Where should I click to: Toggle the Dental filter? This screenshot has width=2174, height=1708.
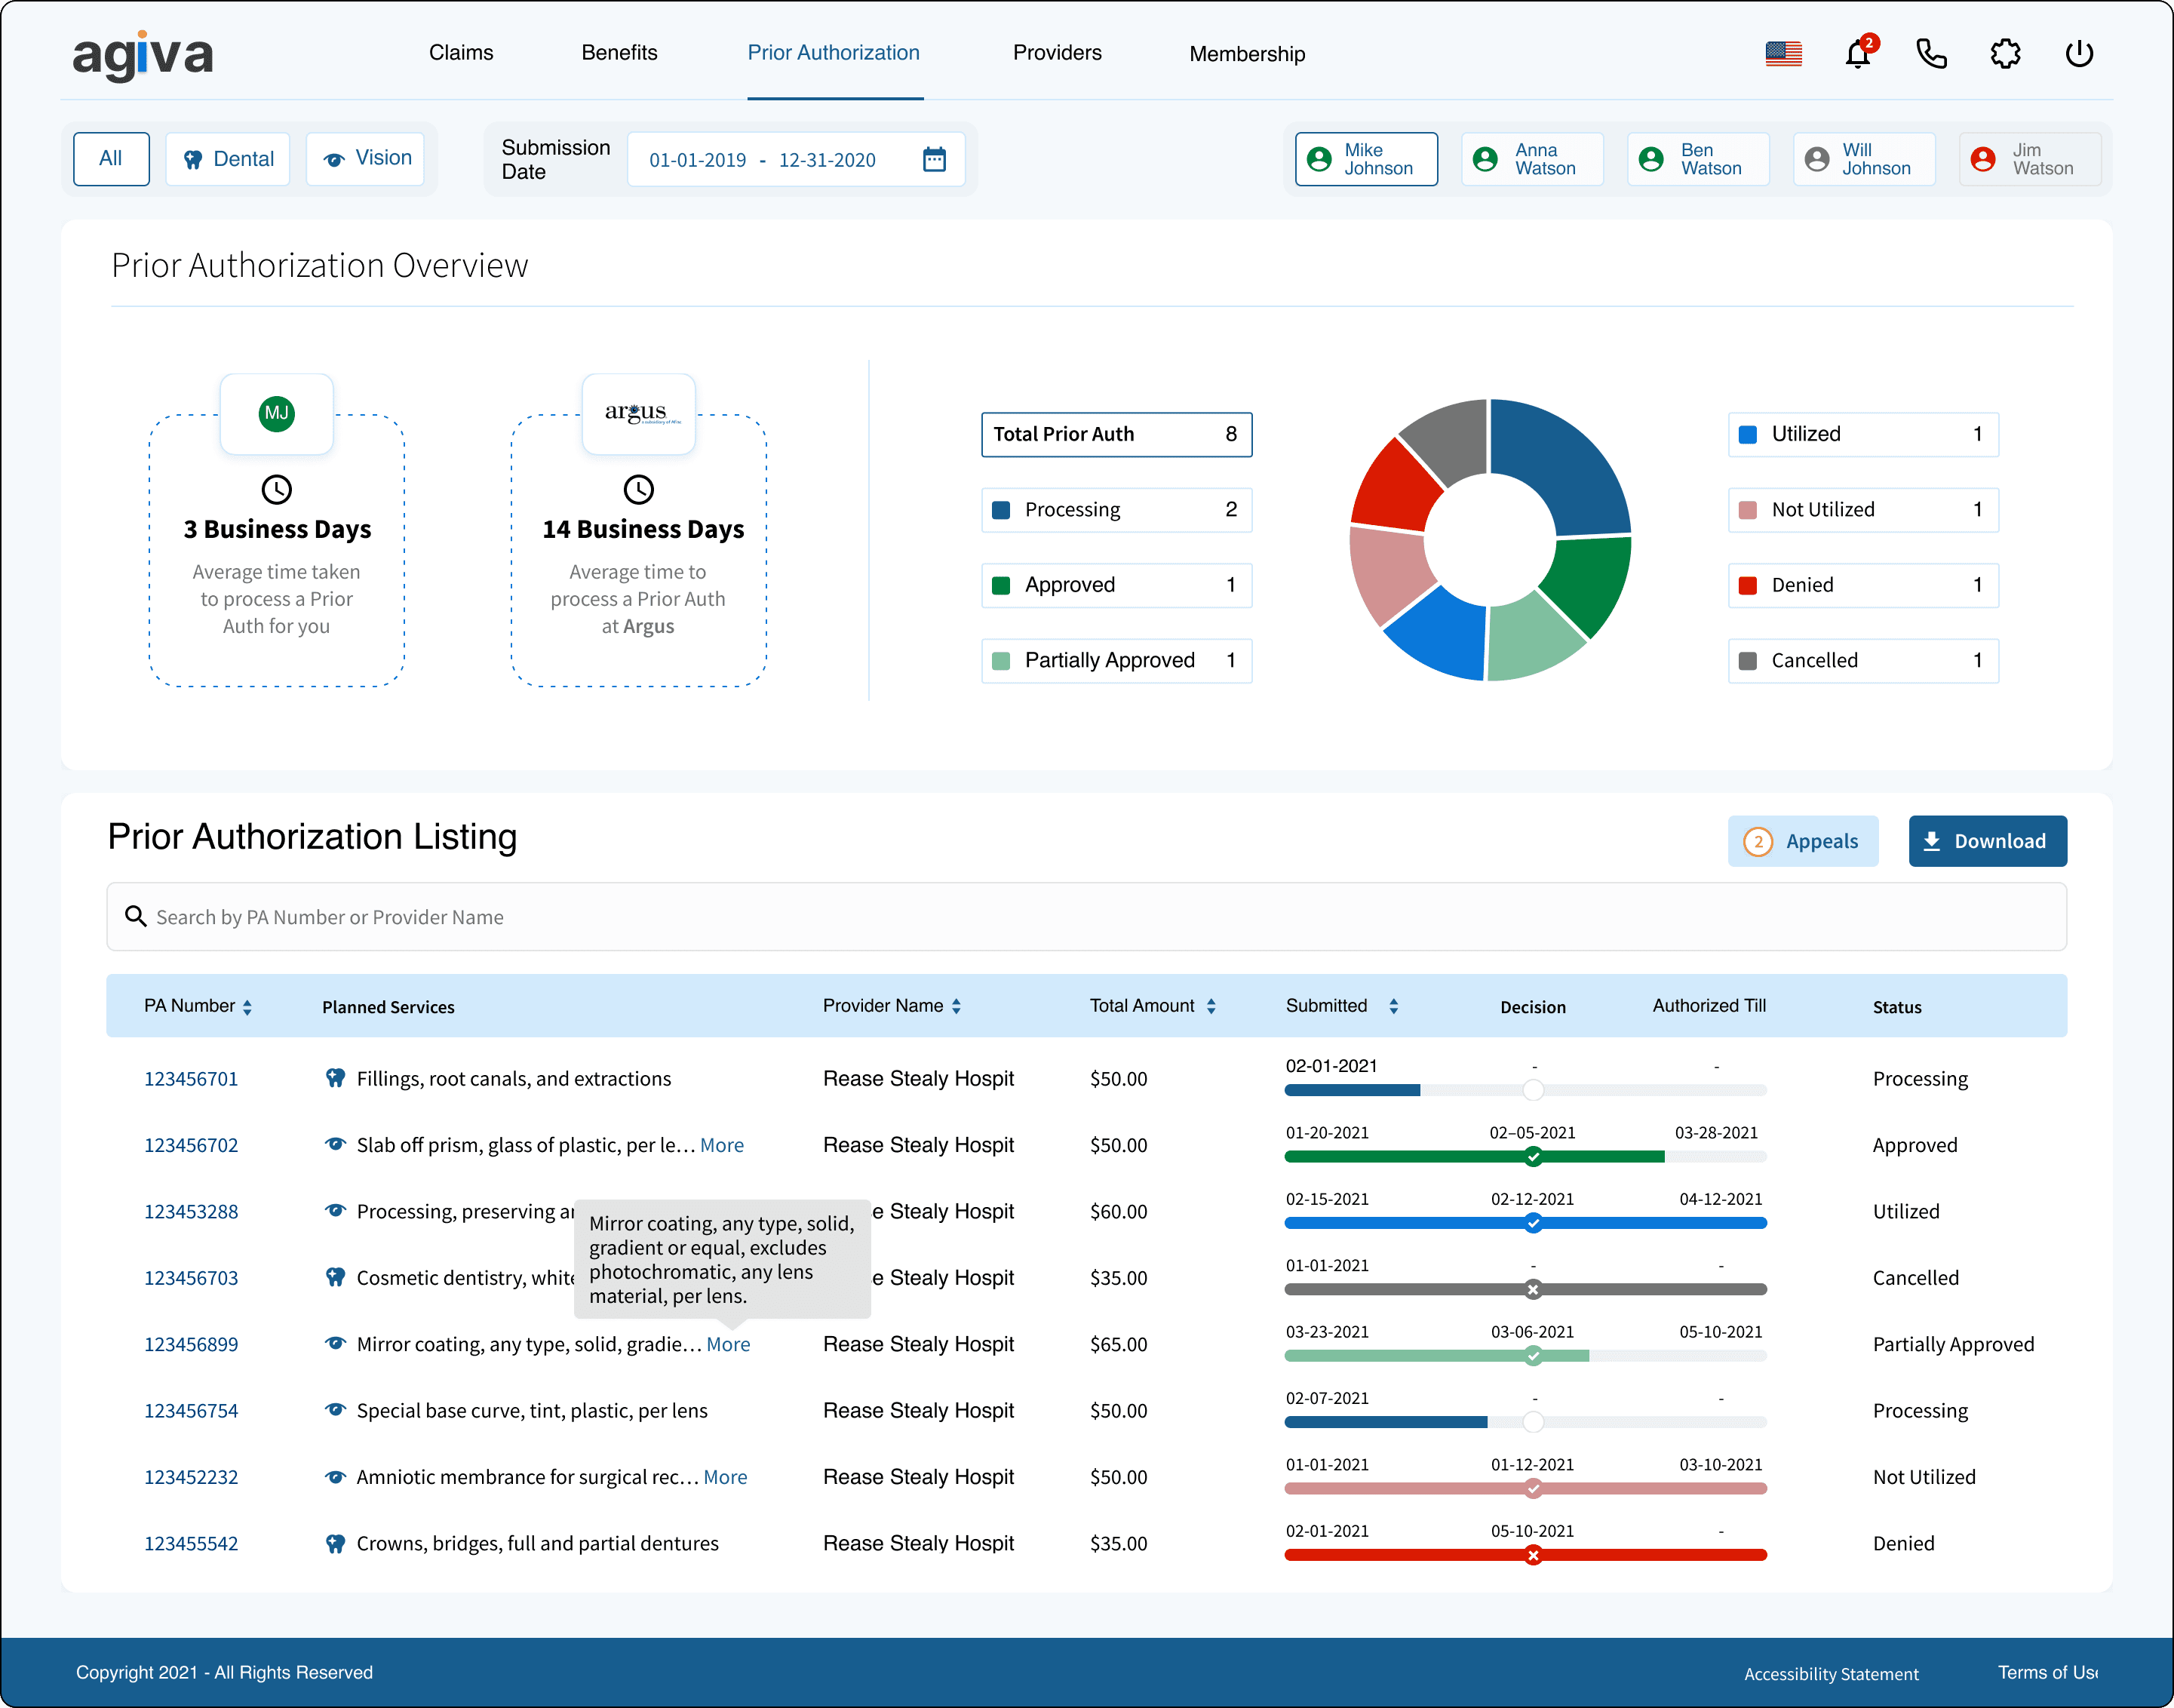tap(228, 160)
